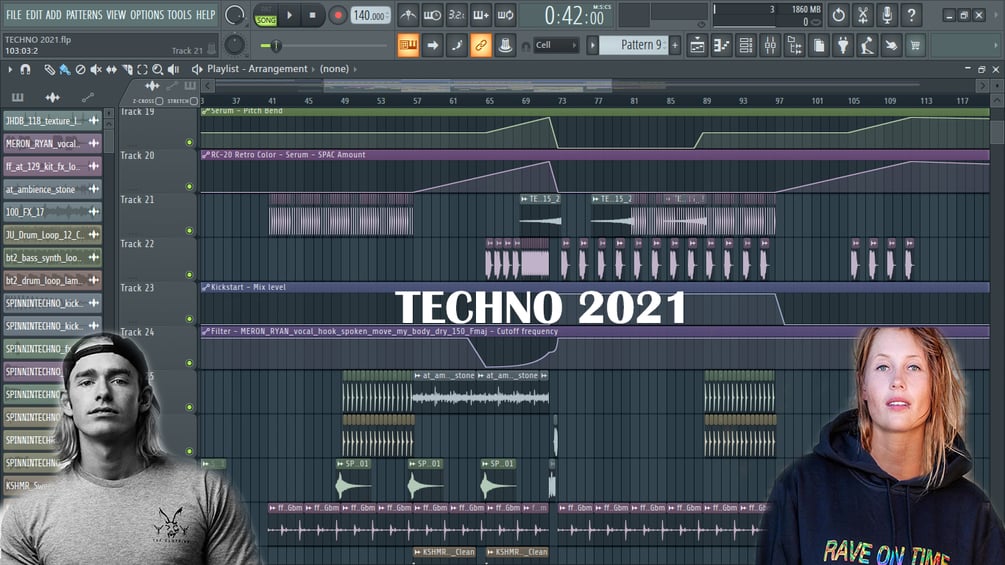Viewport: 1005px width, 565px height.
Task: Open the playlist options menu arrow
Action: coord(10,69)
